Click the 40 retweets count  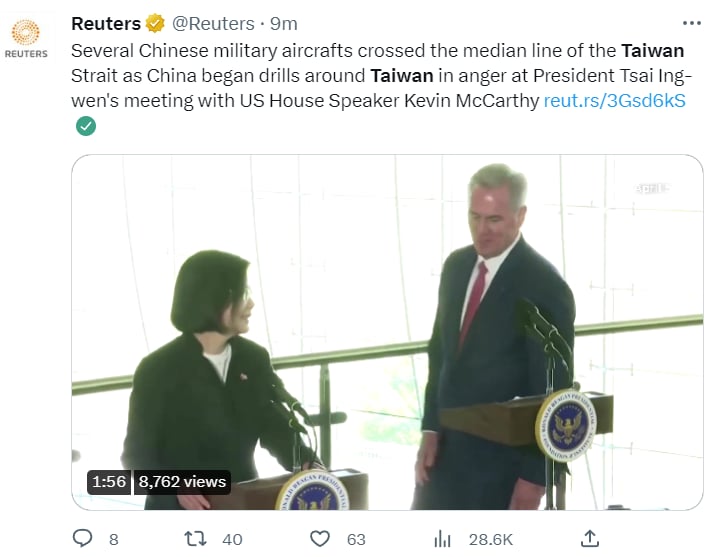[x=232, y=539]
